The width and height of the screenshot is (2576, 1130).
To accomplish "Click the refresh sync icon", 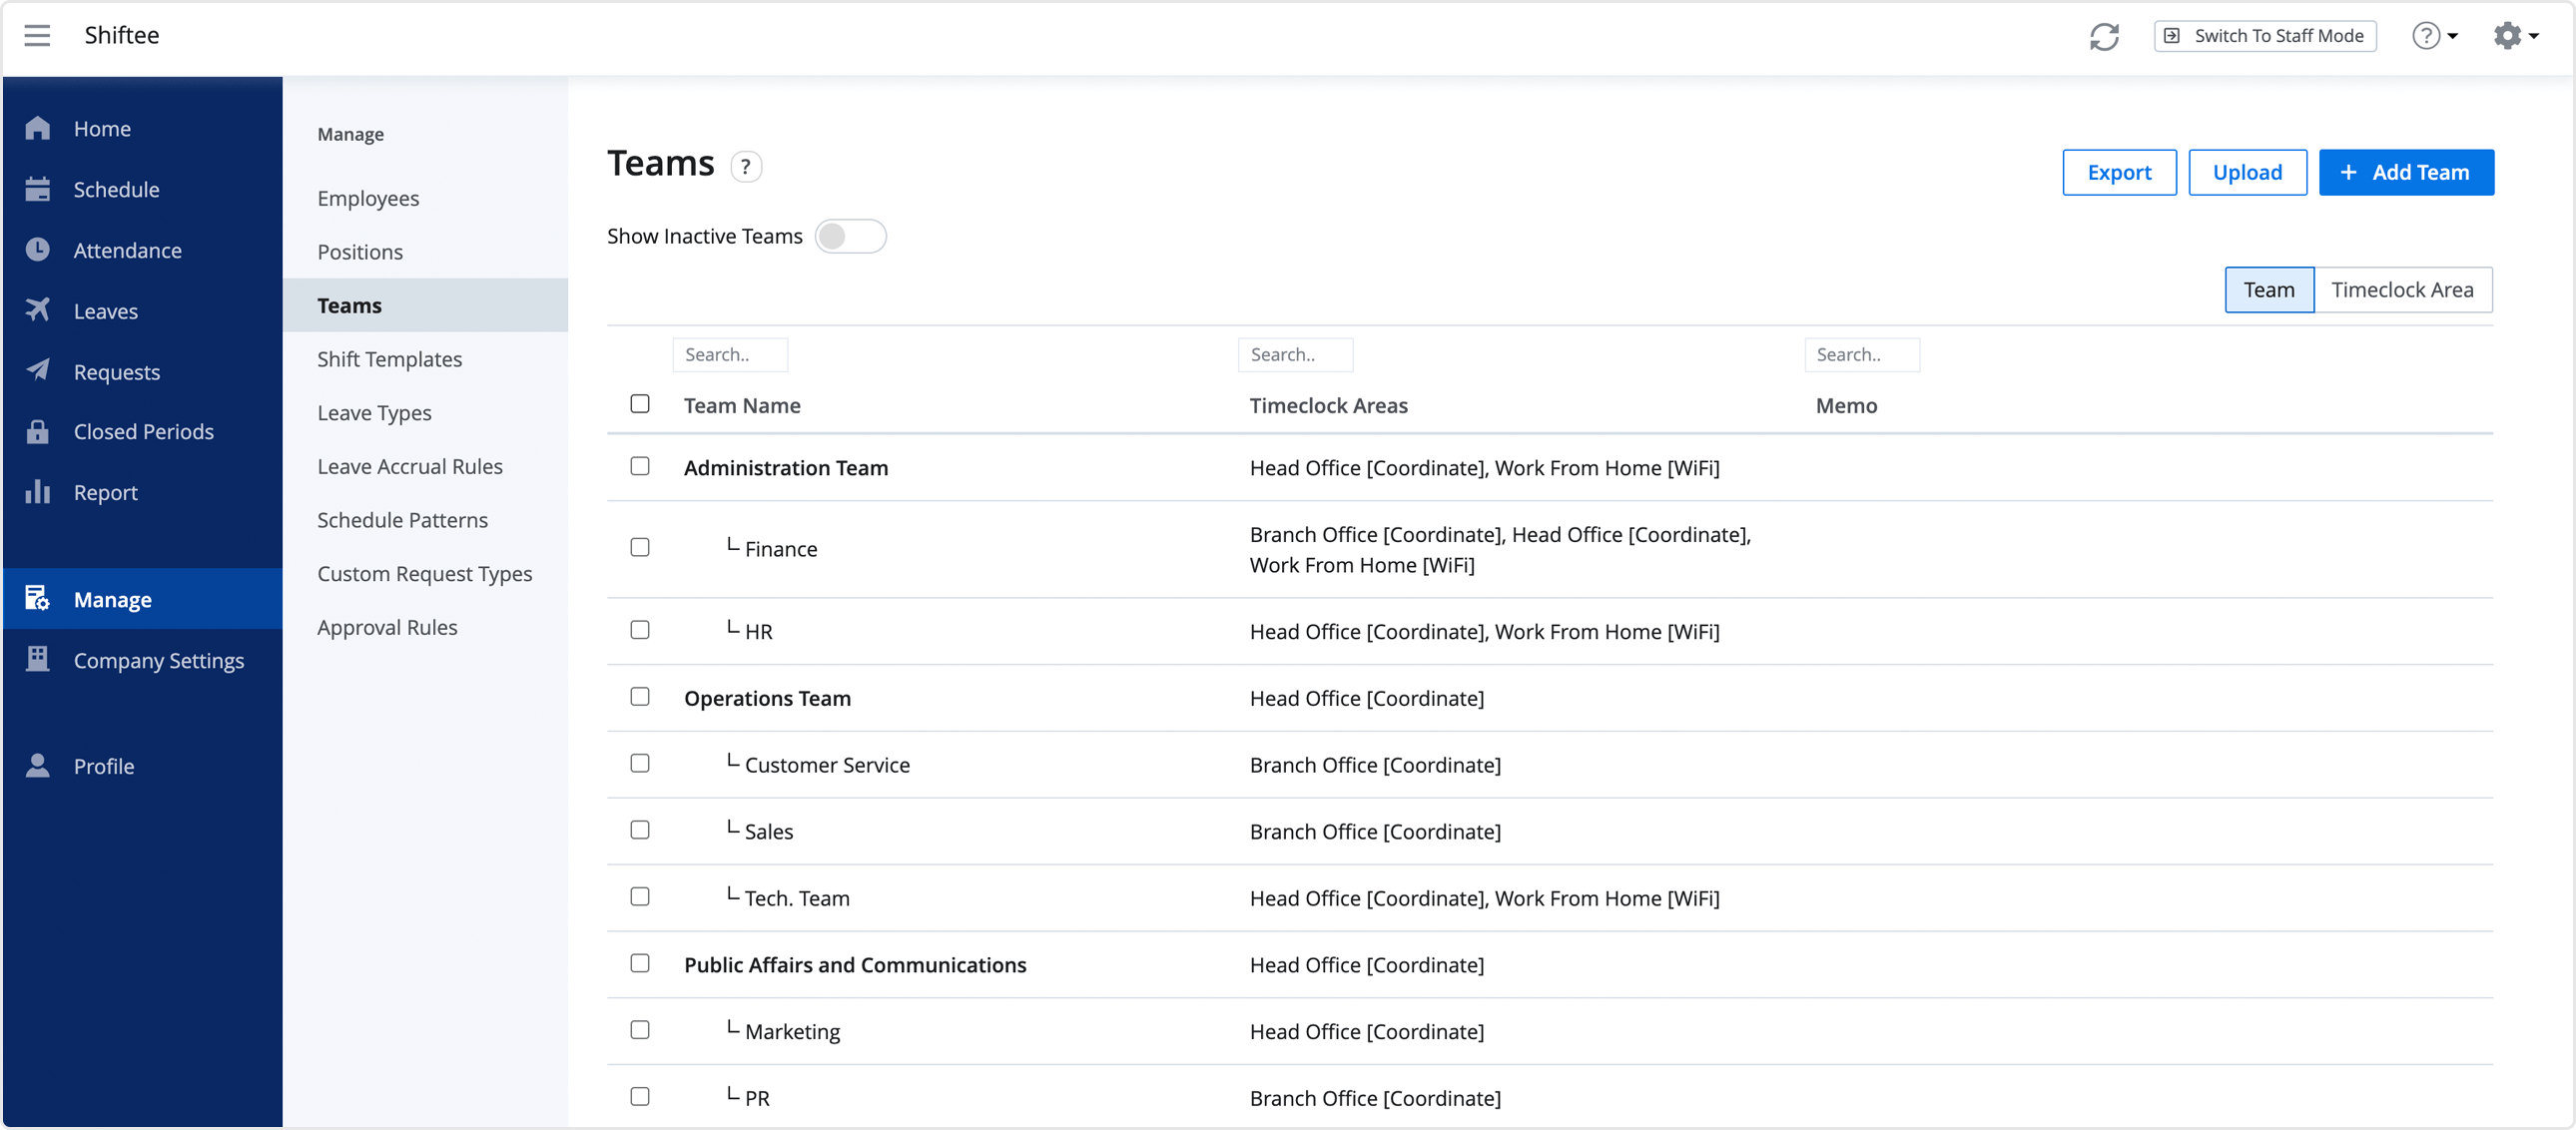I will pyautogui.click(x=2104, y=36).
